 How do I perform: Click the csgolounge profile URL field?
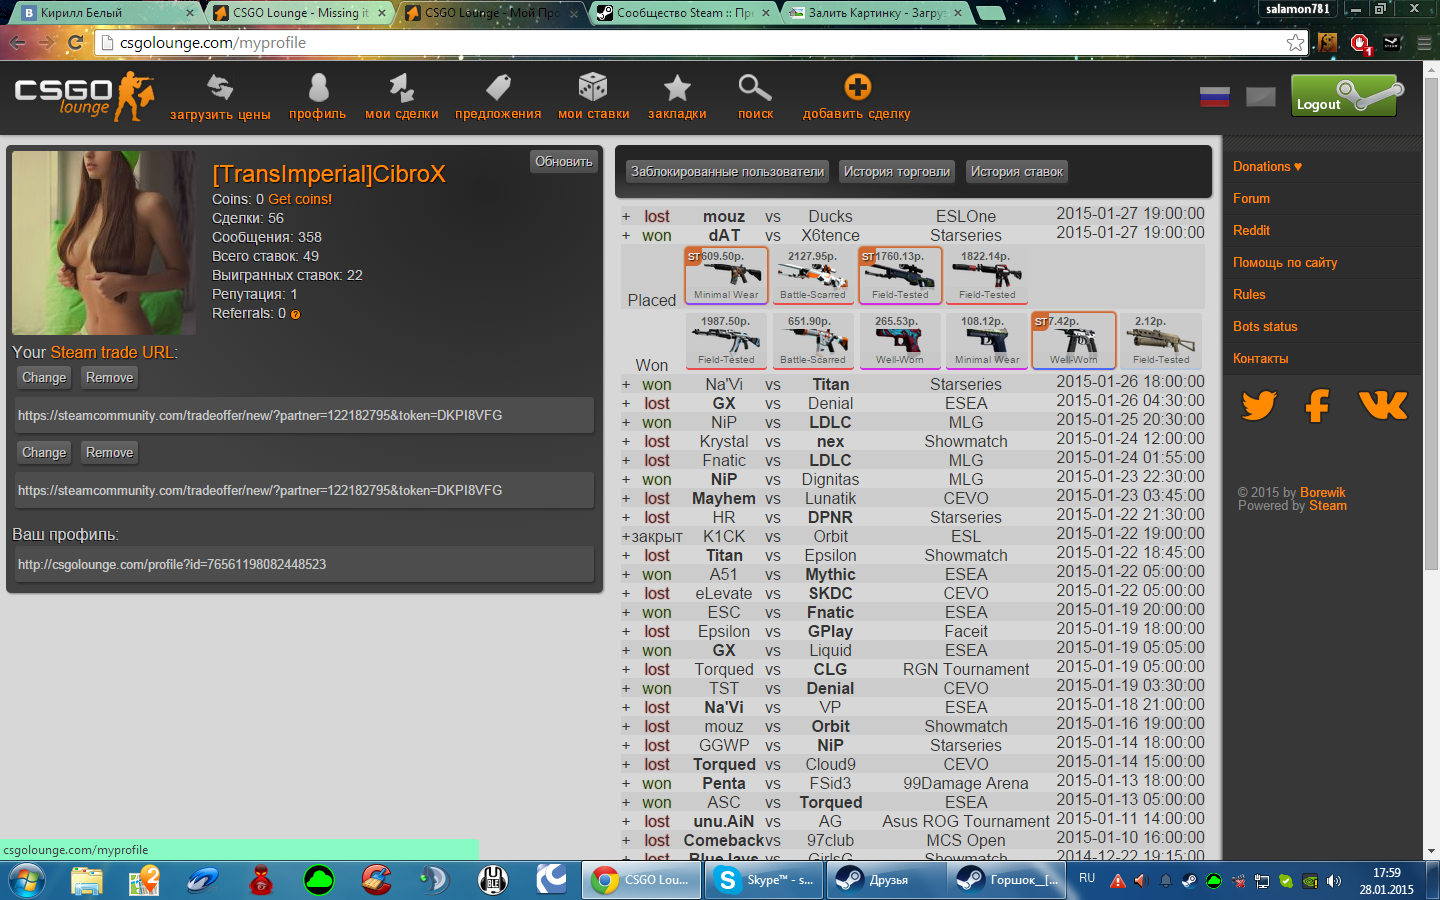305,565
